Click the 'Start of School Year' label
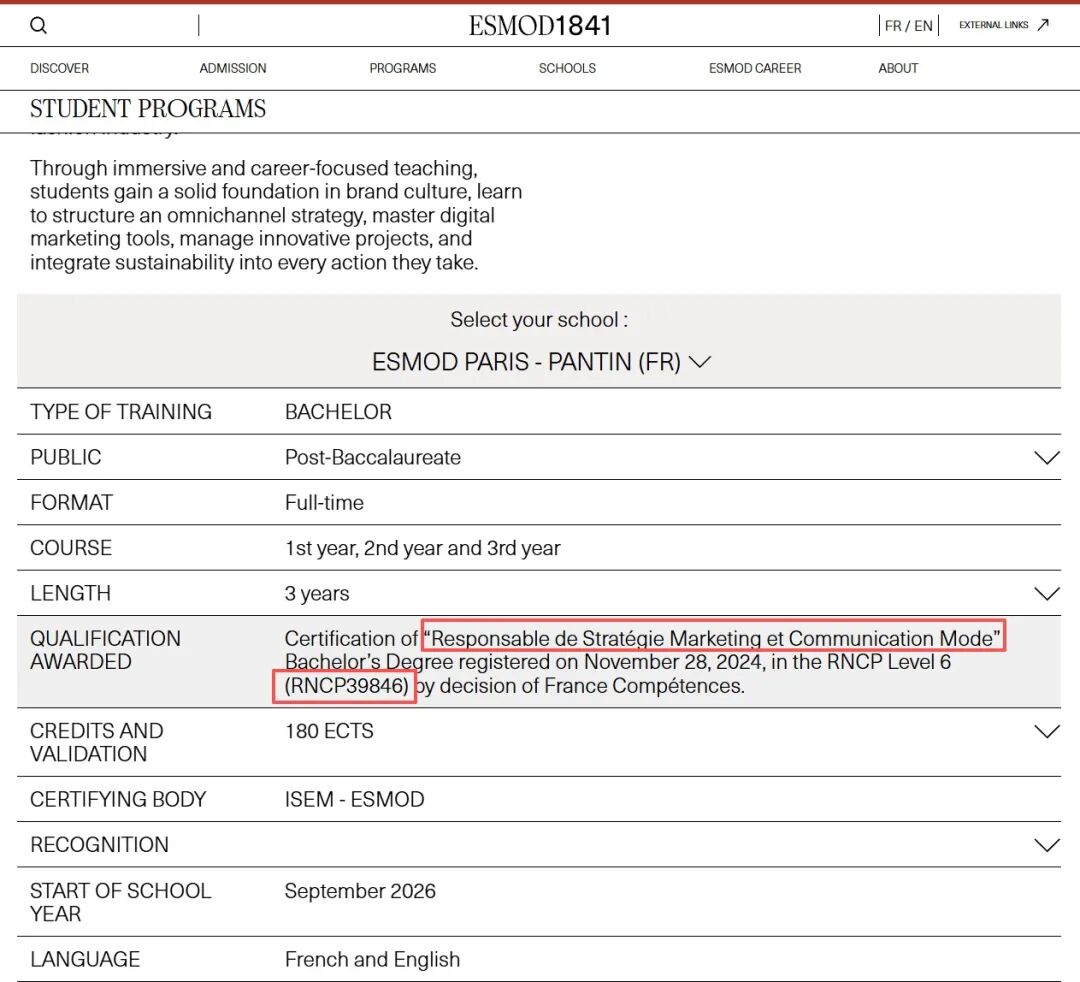 point(121,902)
